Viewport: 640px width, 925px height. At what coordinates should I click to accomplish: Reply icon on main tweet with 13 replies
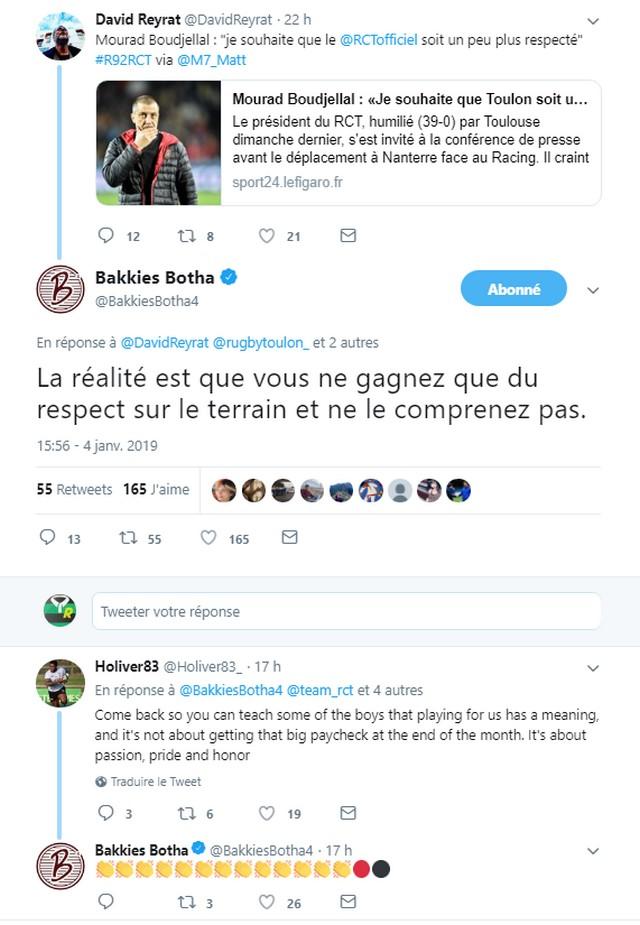click(47, 537)
